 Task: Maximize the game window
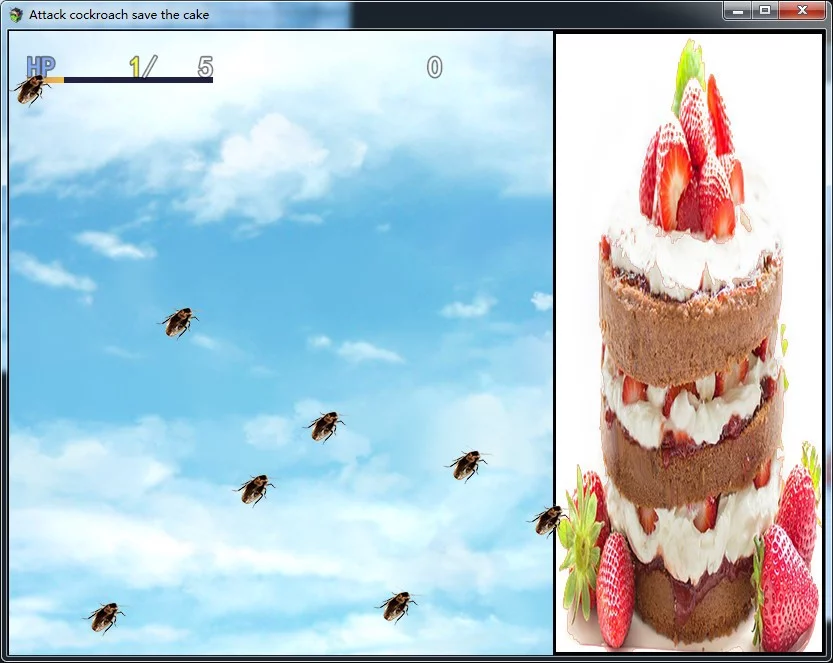tap(764, 11)
